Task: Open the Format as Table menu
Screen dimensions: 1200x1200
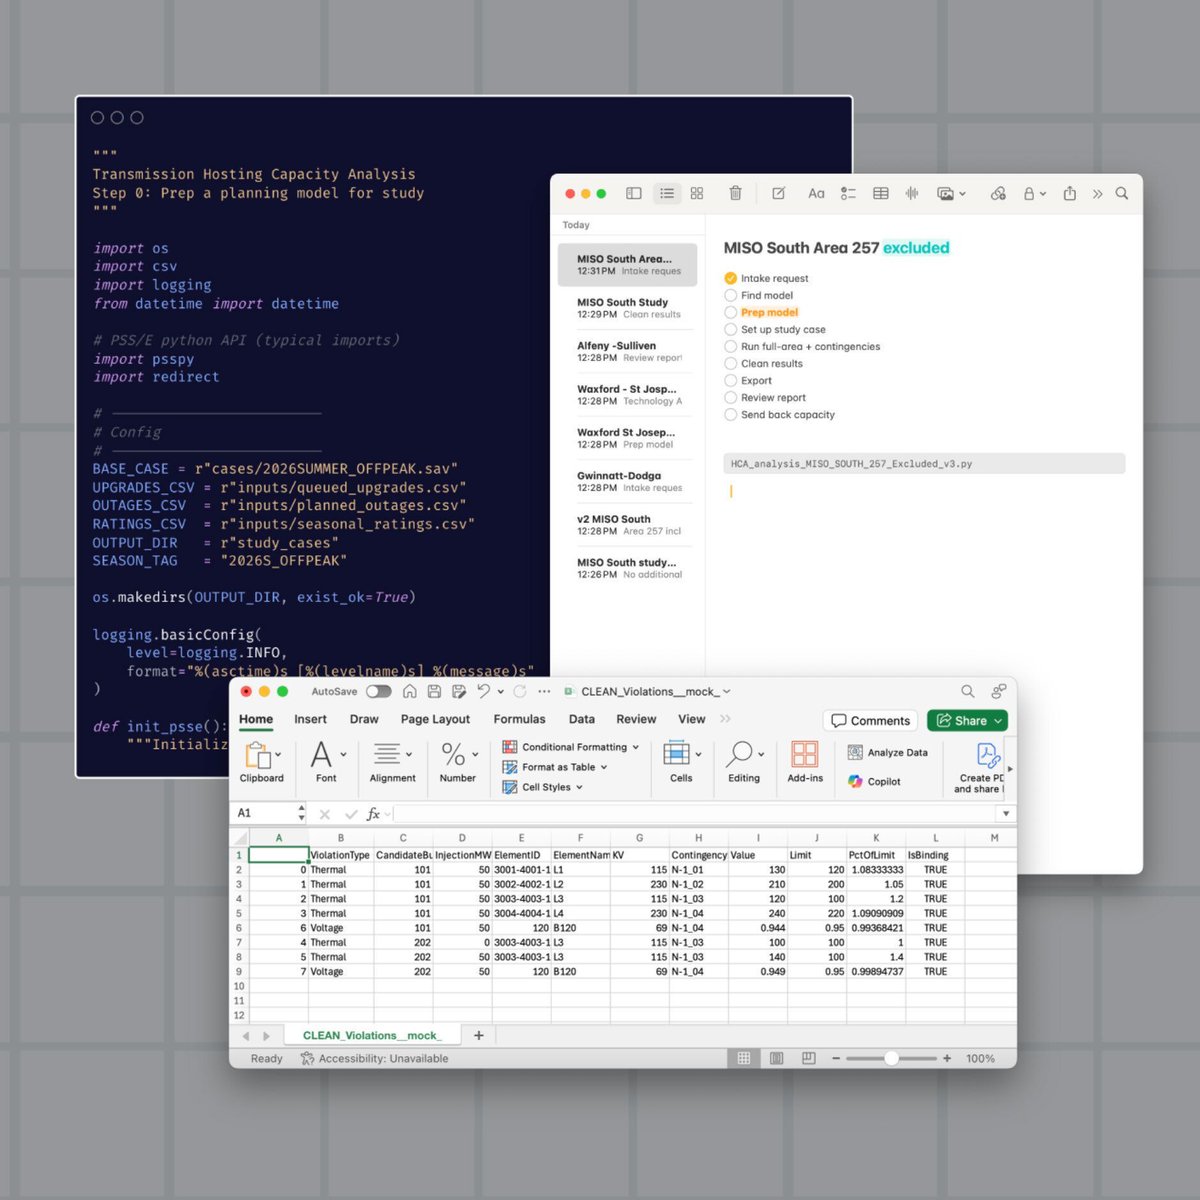Action: pos(555,767)
